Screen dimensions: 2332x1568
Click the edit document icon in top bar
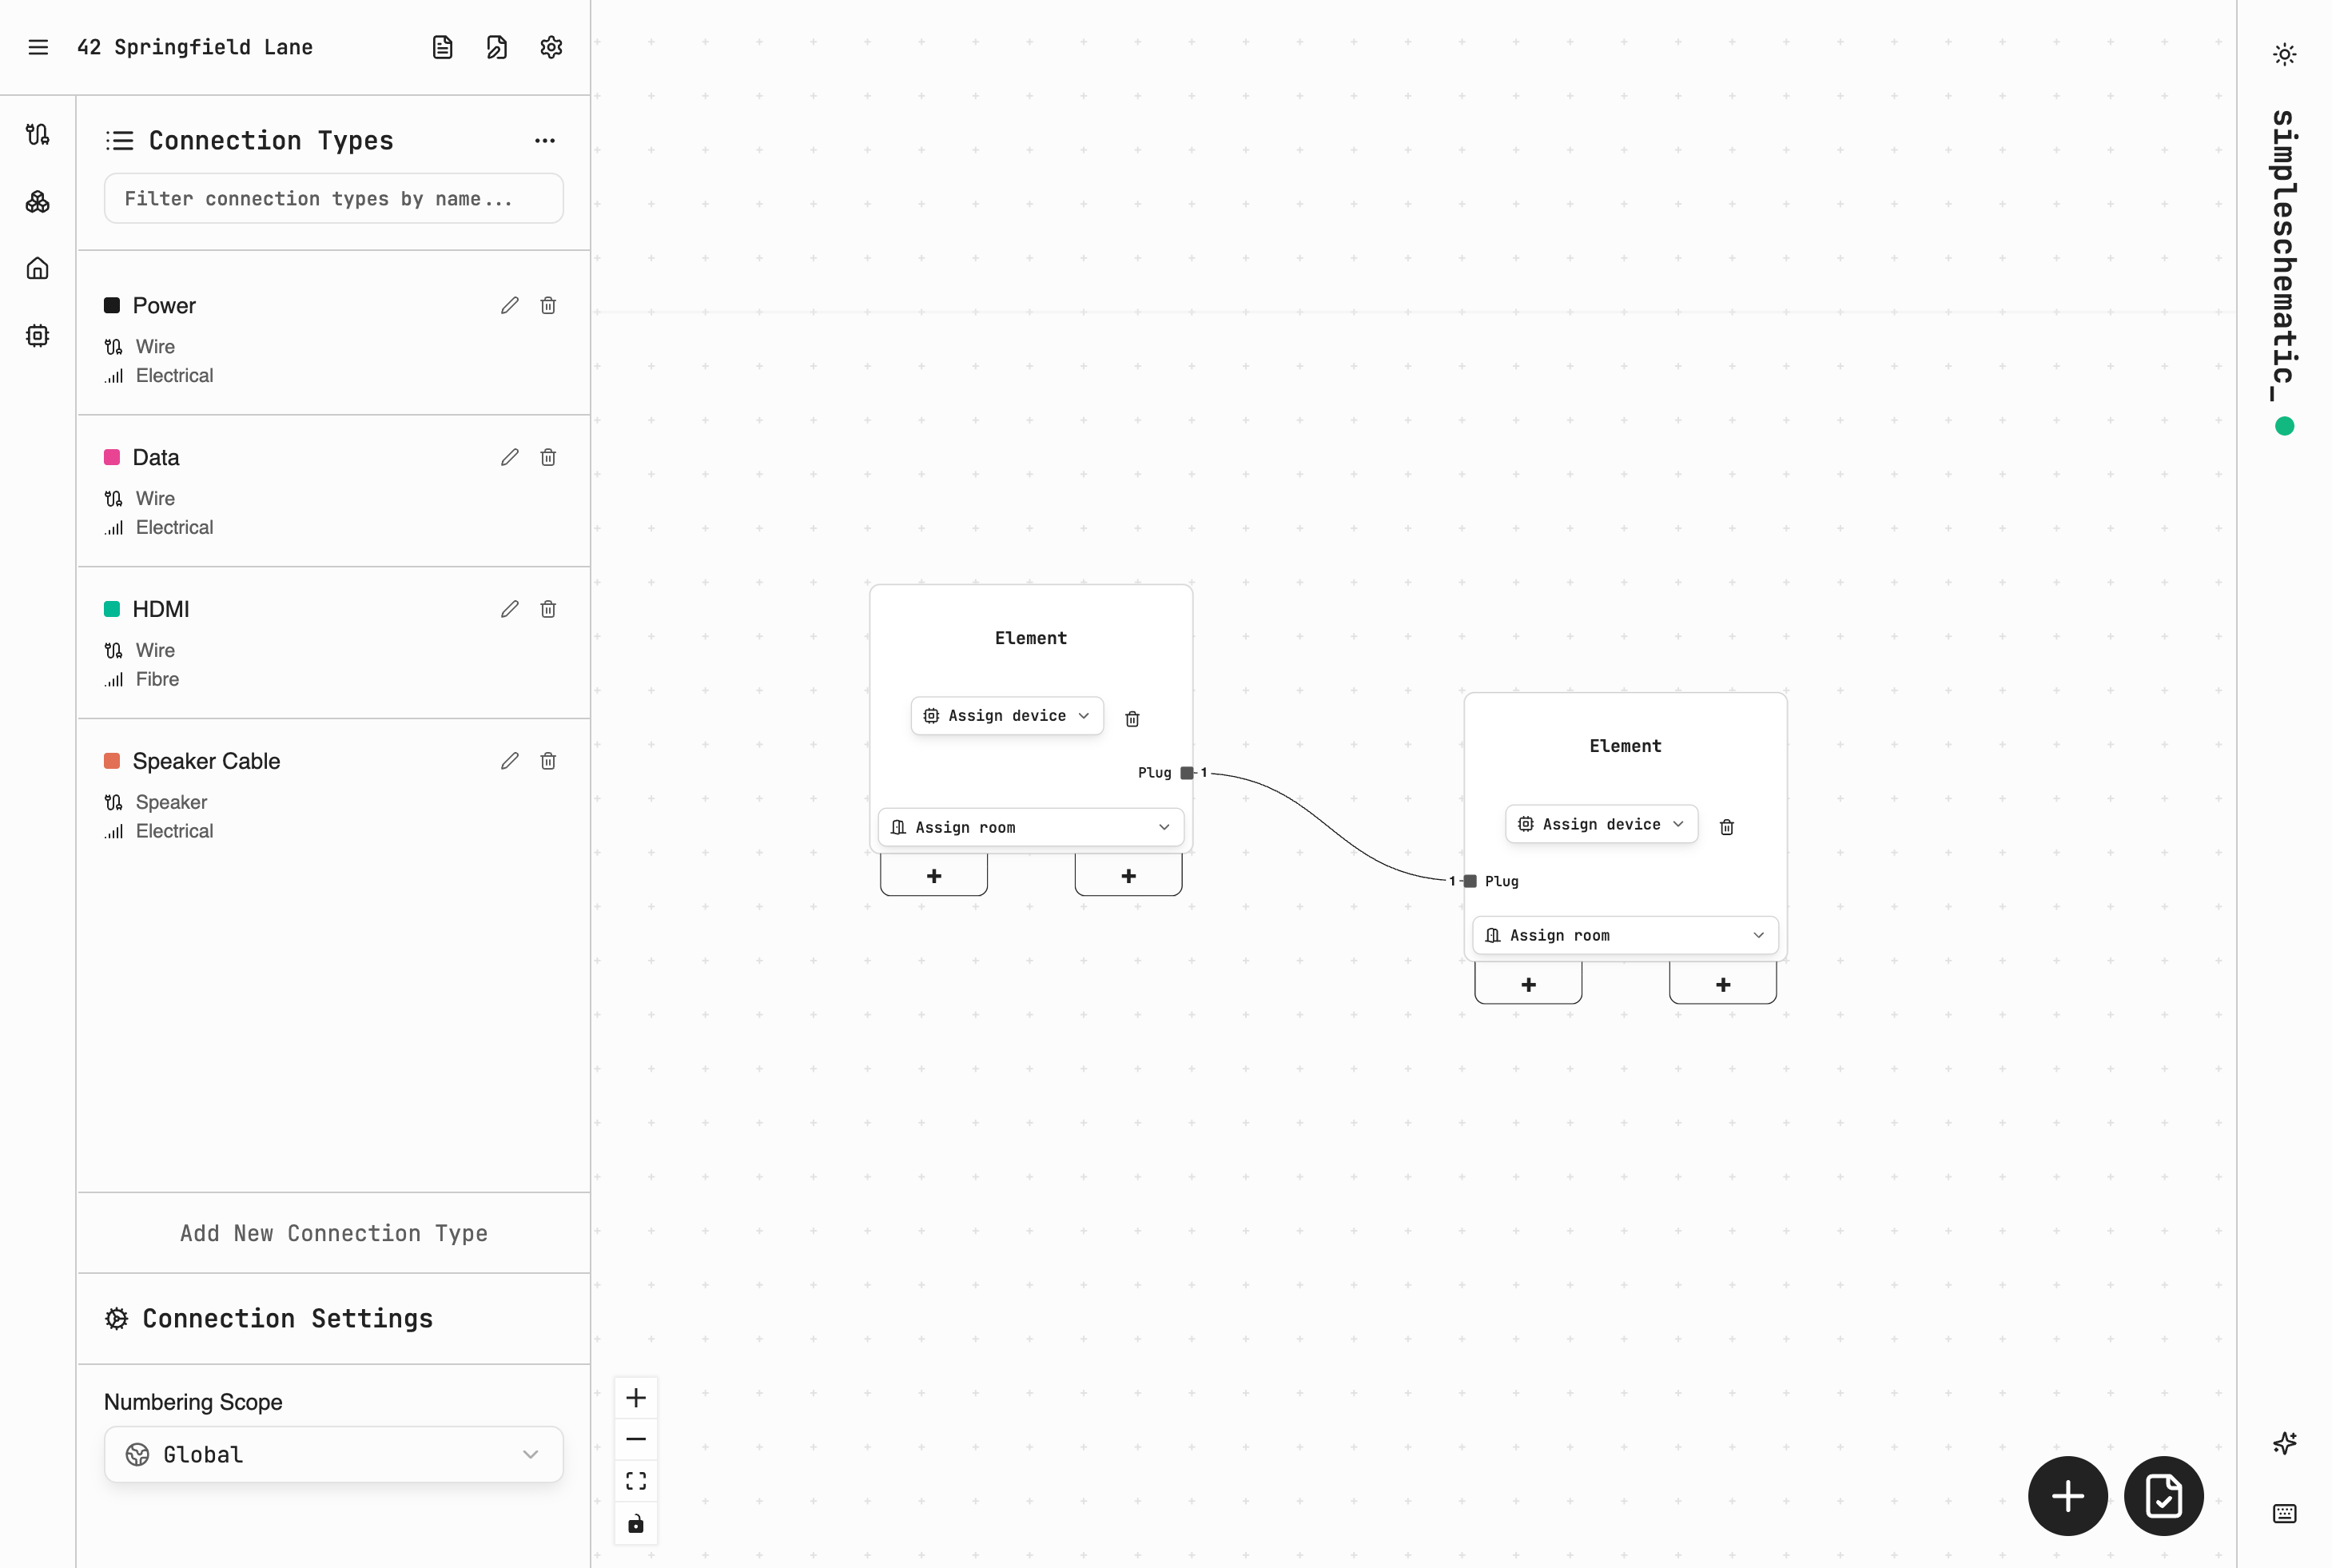pyautogui.click(x=497, y=47)
